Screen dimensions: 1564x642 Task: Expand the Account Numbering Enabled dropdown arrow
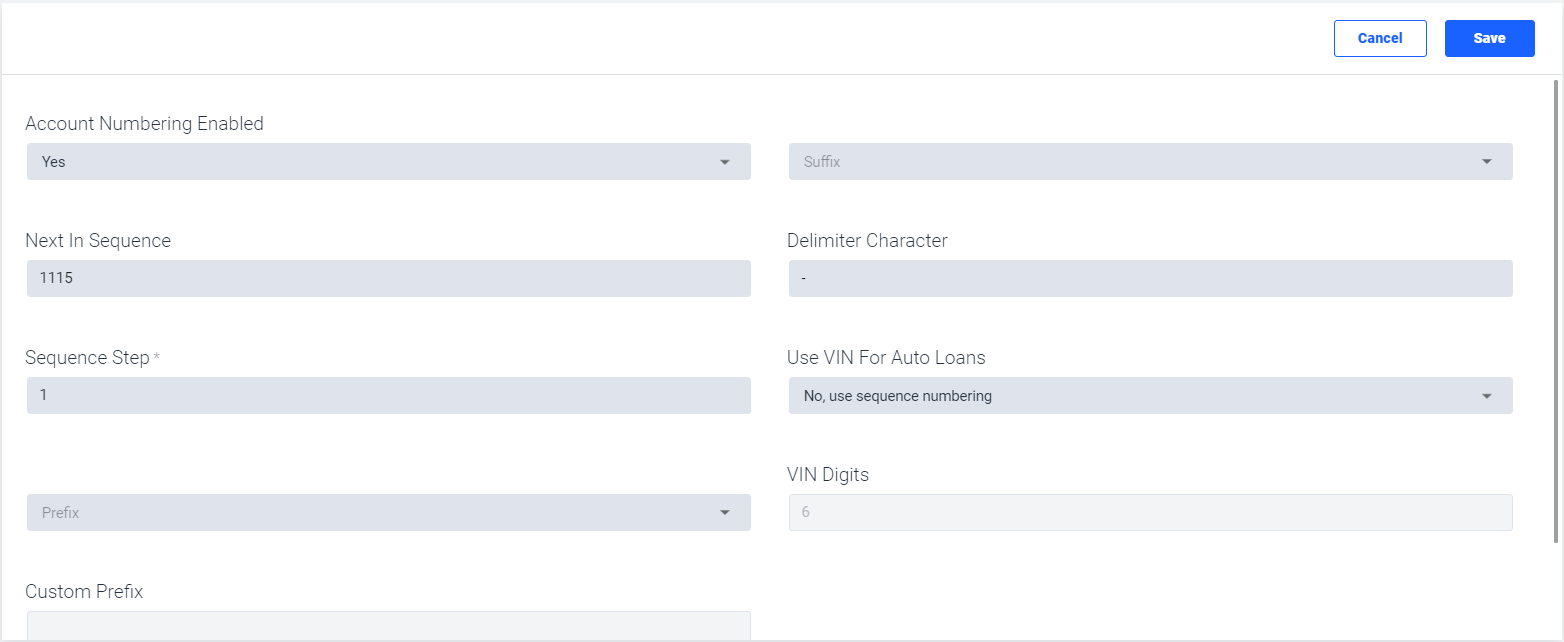(x=725, y=162)
